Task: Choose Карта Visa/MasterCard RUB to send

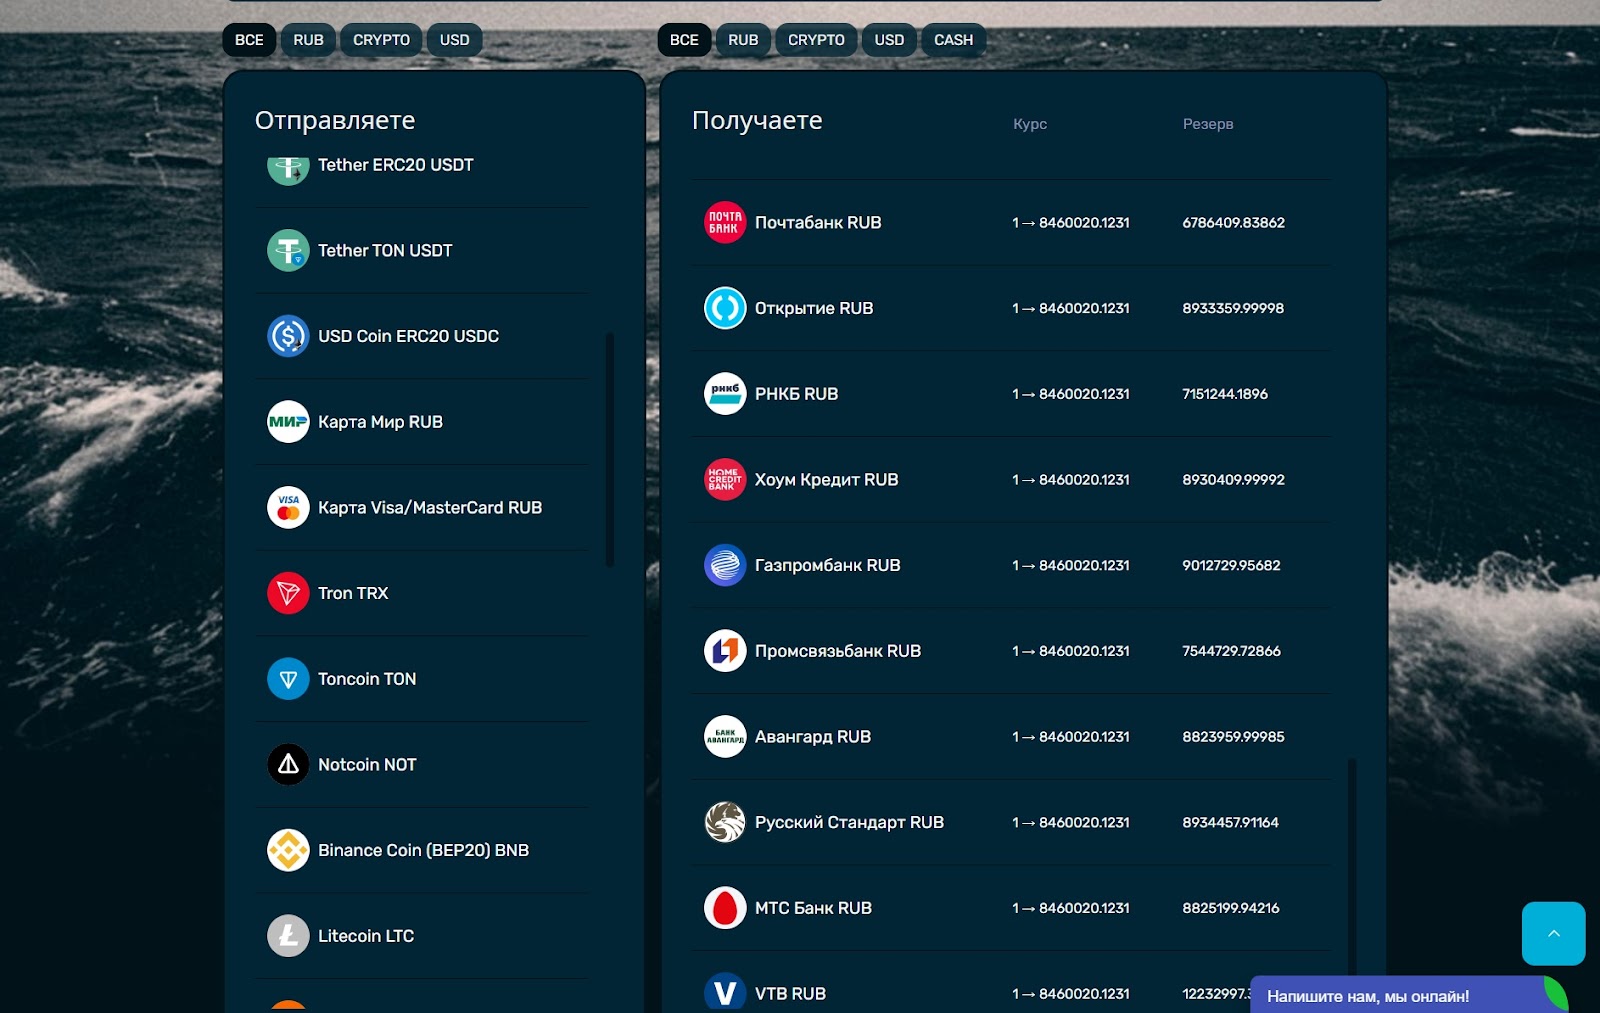Action: tap(422, 508)
